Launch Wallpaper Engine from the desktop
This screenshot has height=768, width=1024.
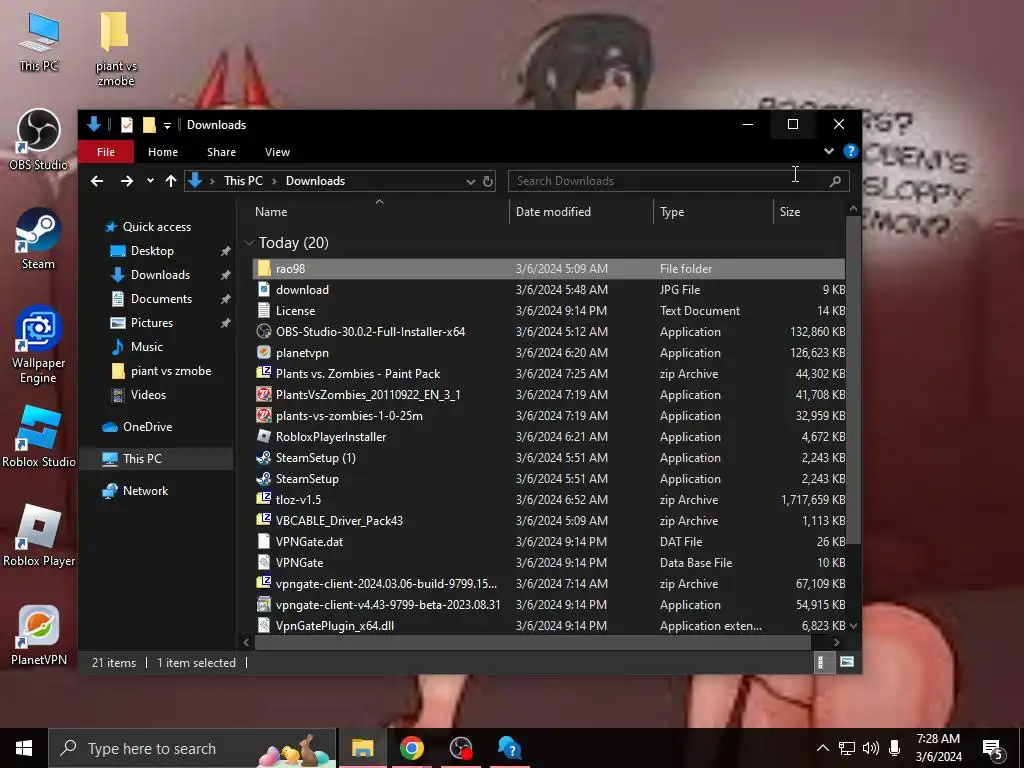(39, 345)
